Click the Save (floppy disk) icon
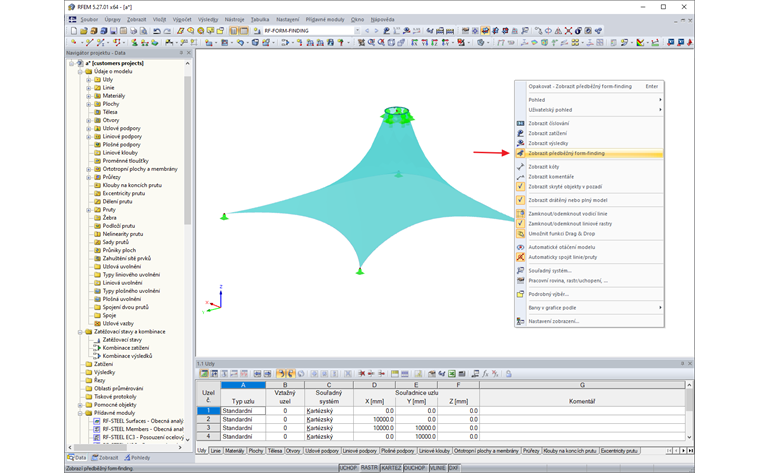This screenshot has height=473, width=760. [x=113, y=31]
